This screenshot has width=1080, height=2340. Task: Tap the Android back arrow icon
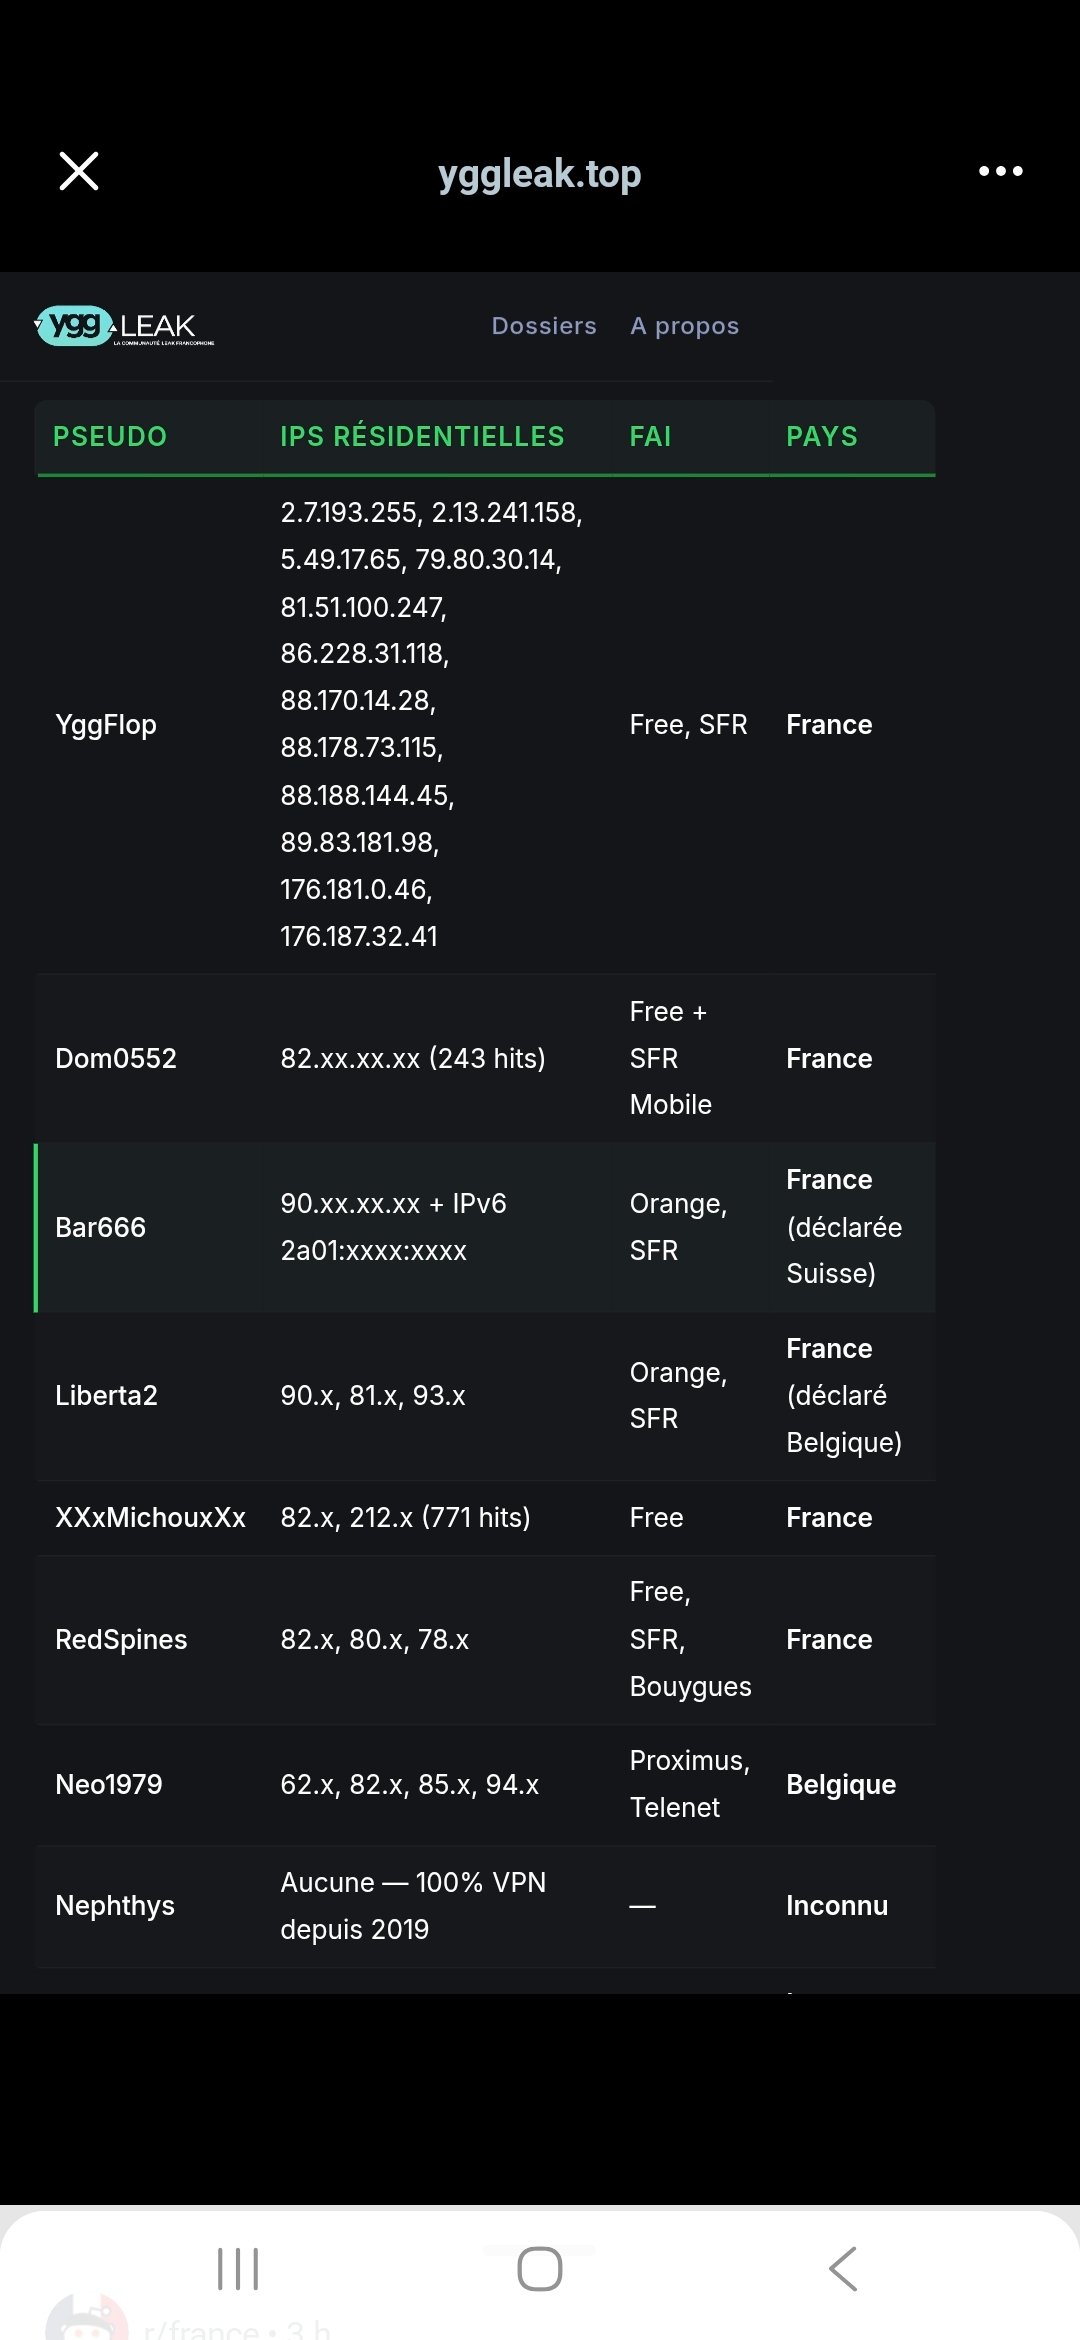click(x=843, y=2268)
